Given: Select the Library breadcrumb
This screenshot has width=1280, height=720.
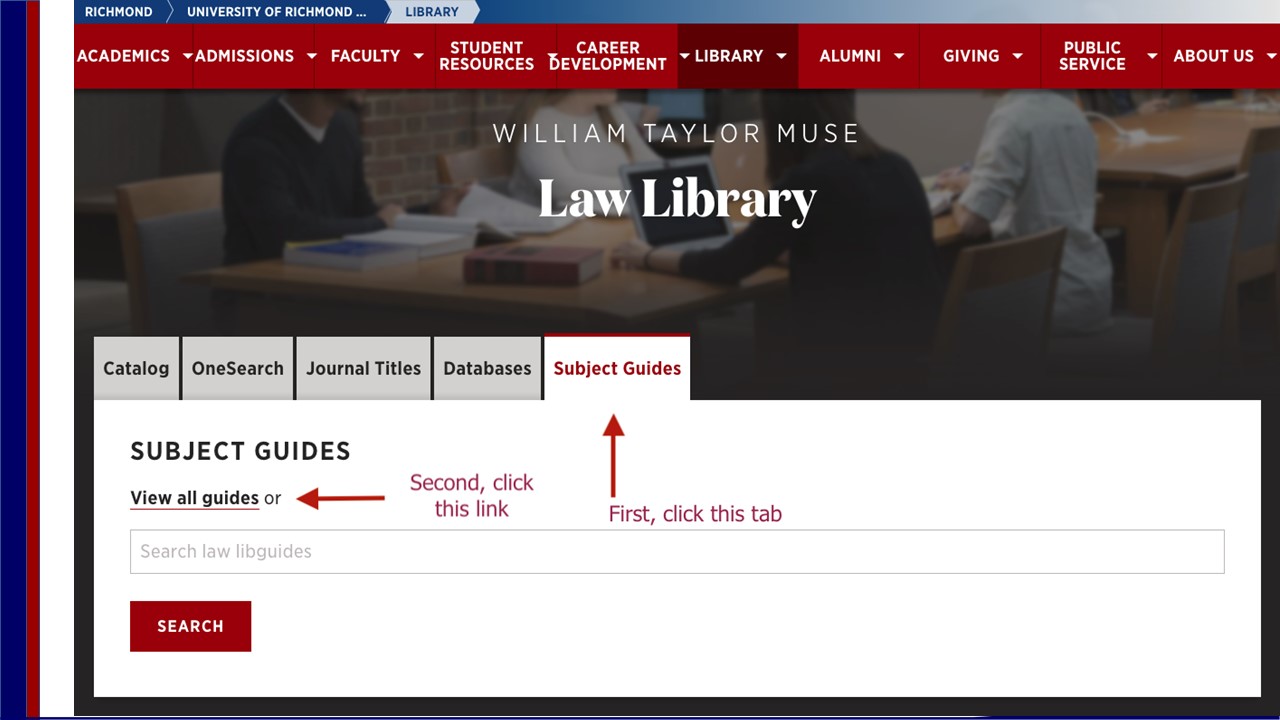Looking at the screenshot, I should click(x=432, y=12).
